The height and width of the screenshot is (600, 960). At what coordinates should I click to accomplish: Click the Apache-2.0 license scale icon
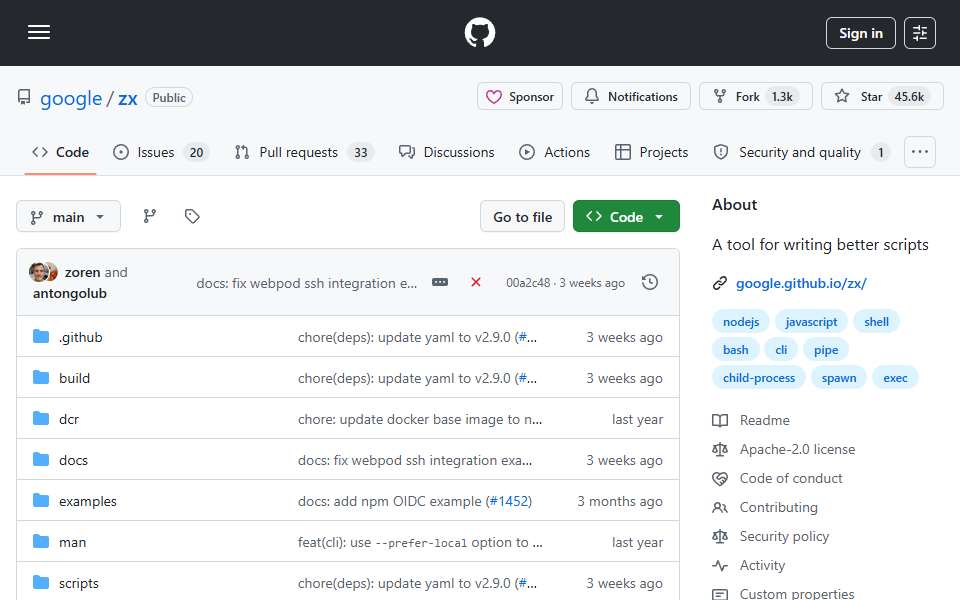720,449
